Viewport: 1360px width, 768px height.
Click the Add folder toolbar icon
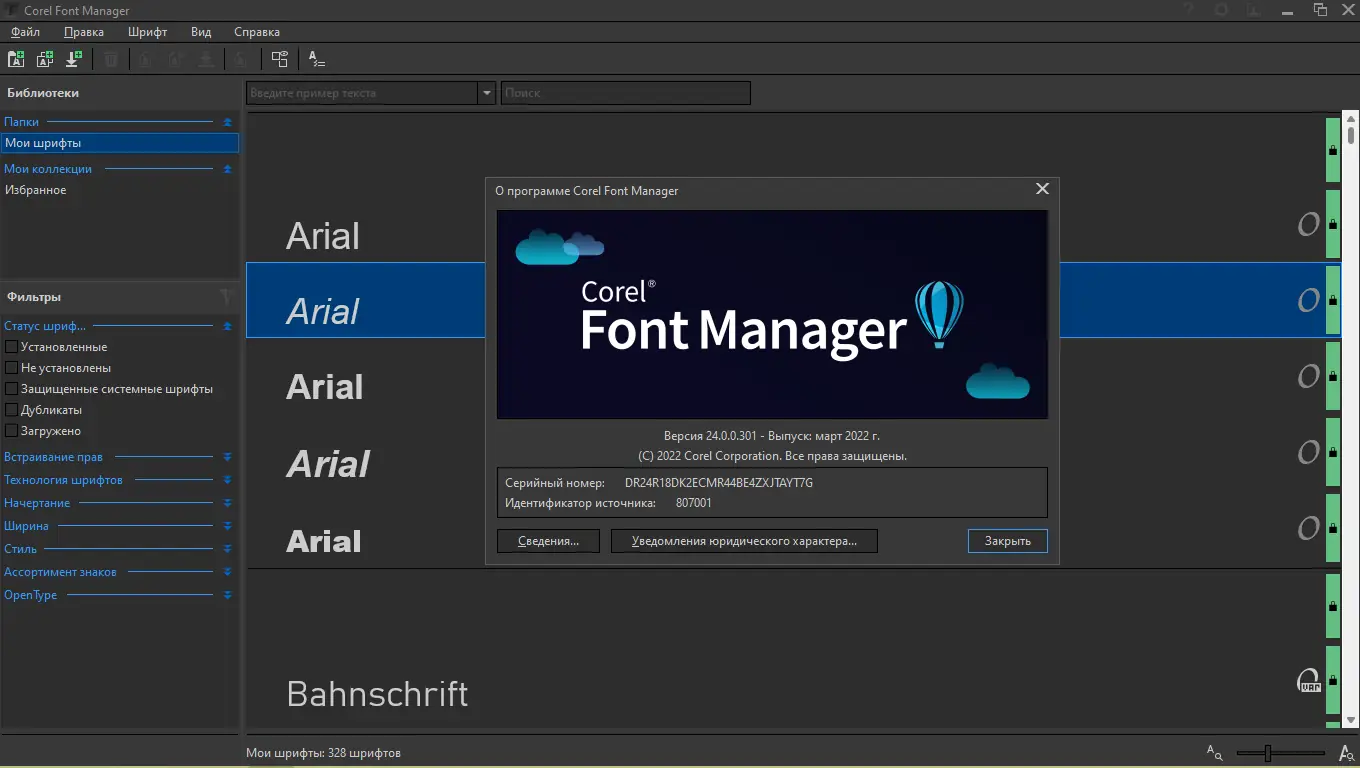point(16,59)
